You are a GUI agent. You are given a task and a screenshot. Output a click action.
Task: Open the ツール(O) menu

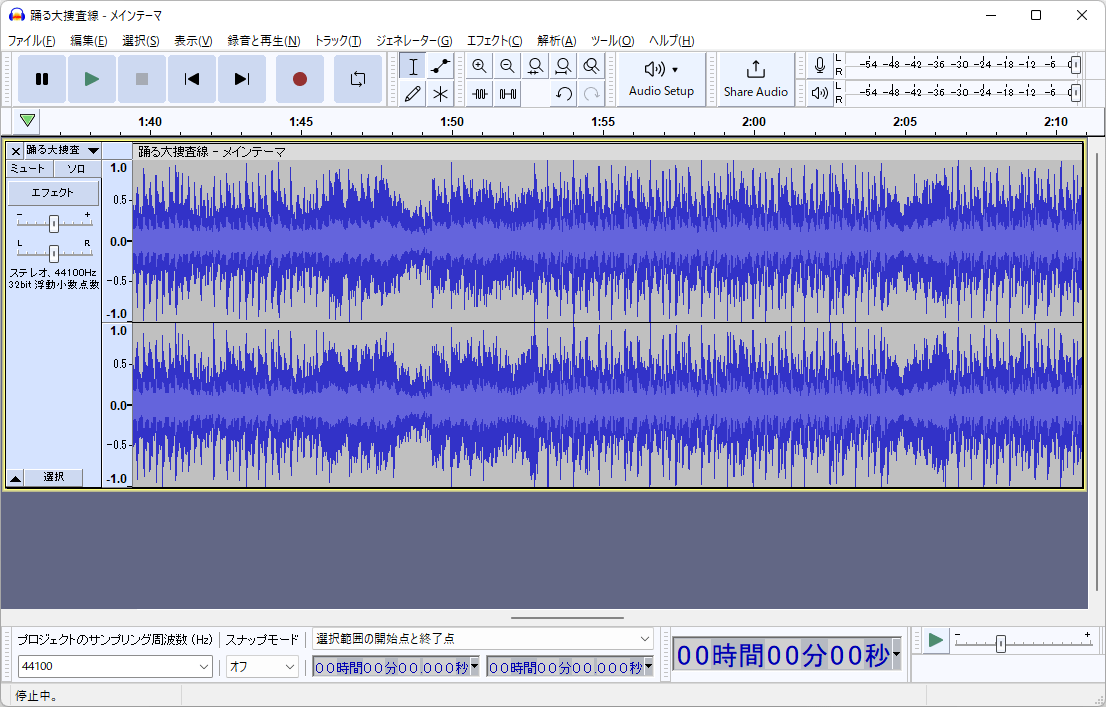pos(612,41)
